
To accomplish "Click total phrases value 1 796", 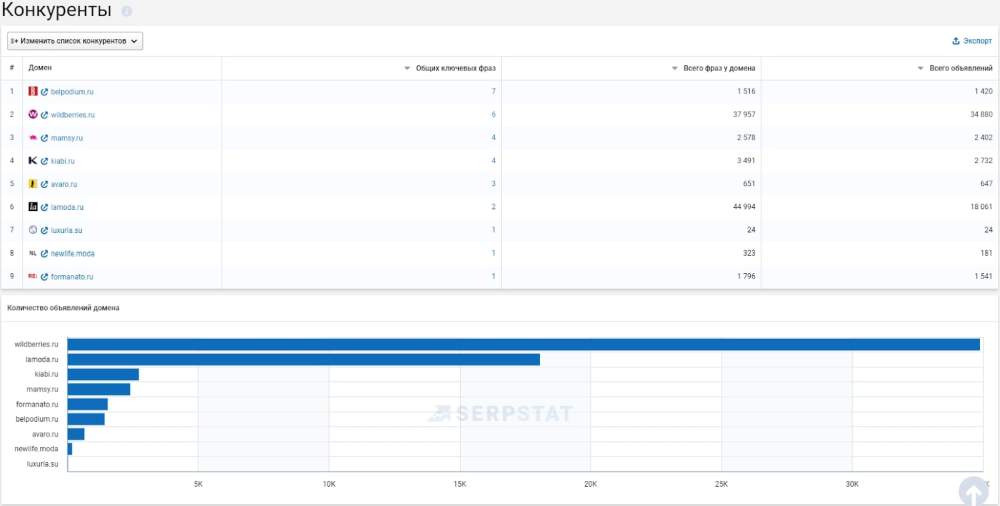I will (x=746, y=276).
